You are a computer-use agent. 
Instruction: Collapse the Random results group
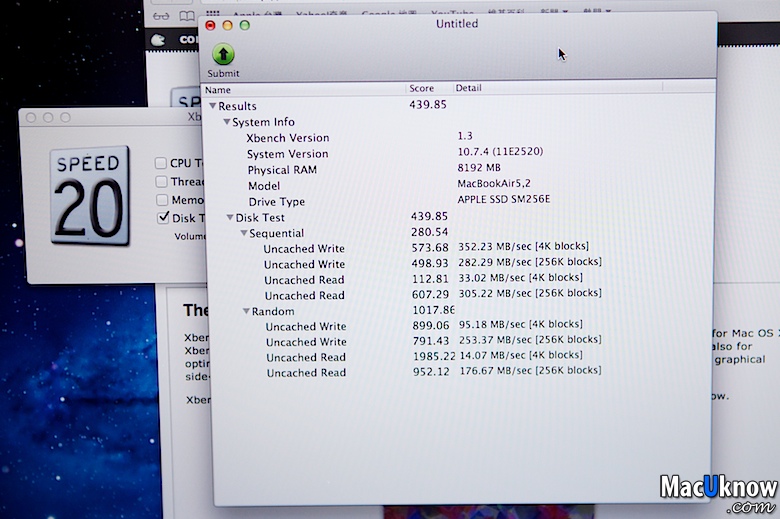pos(246,311)
